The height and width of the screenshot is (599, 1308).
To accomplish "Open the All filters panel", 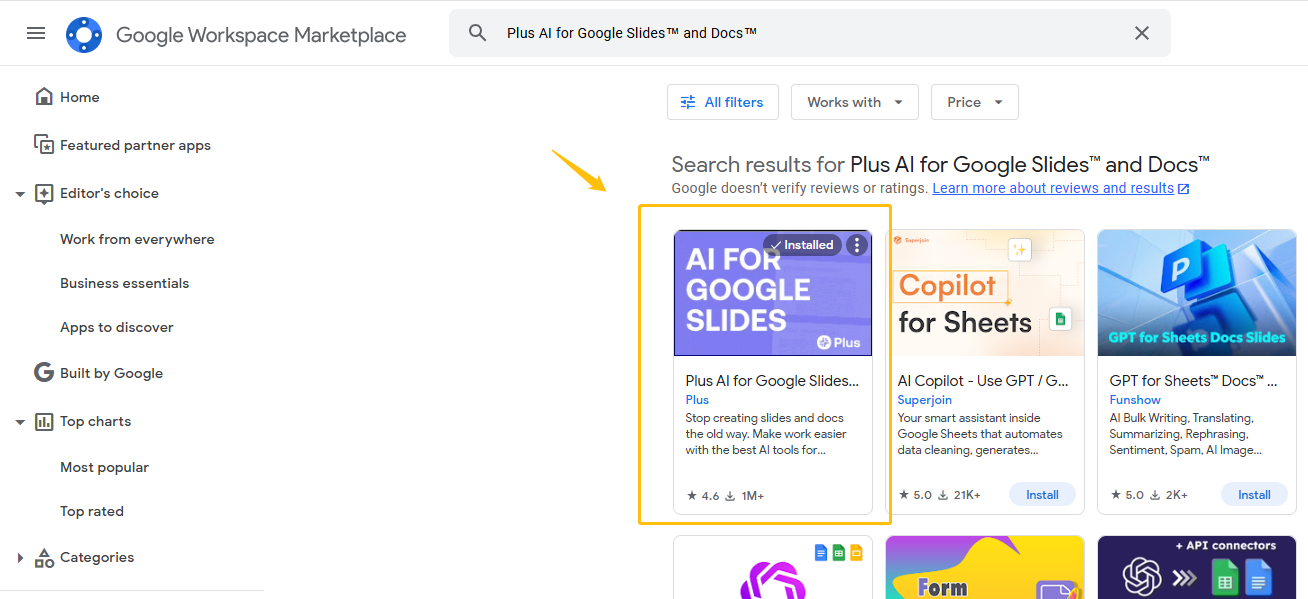I will click(x=722, y=102).
